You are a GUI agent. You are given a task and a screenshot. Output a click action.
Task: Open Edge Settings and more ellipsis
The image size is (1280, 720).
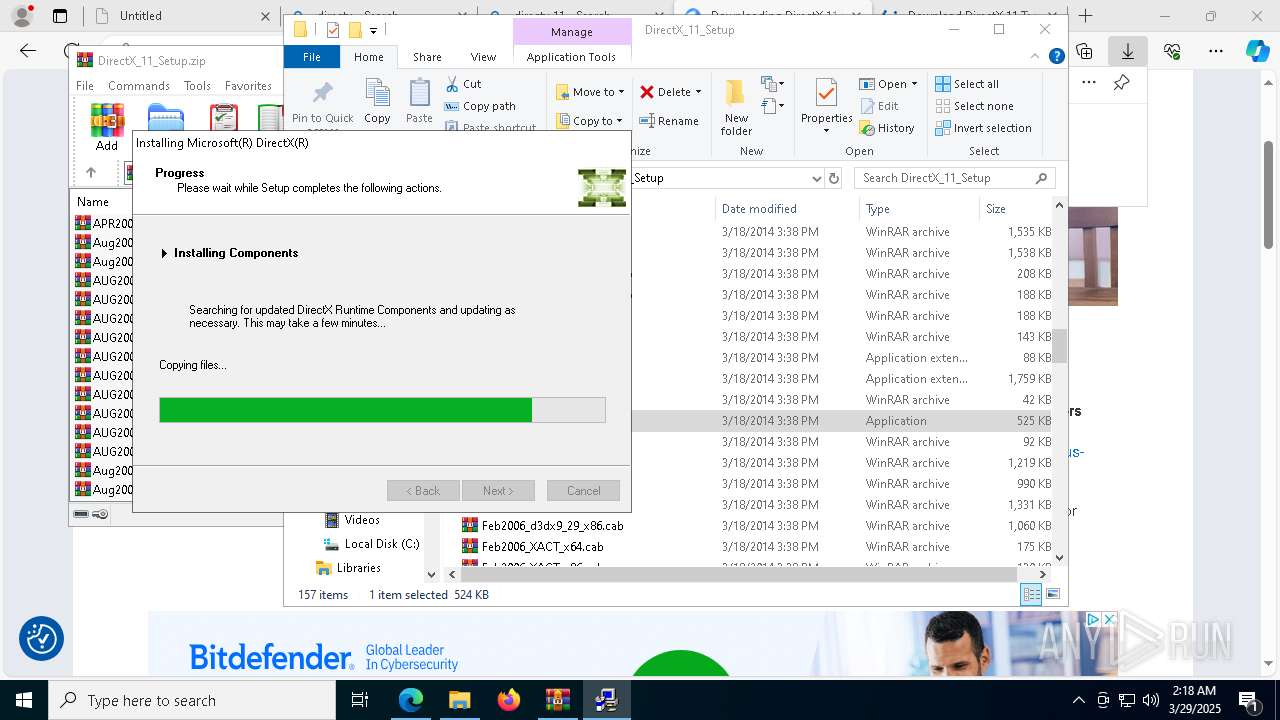pyautogui.click(x=1216, y=51)
